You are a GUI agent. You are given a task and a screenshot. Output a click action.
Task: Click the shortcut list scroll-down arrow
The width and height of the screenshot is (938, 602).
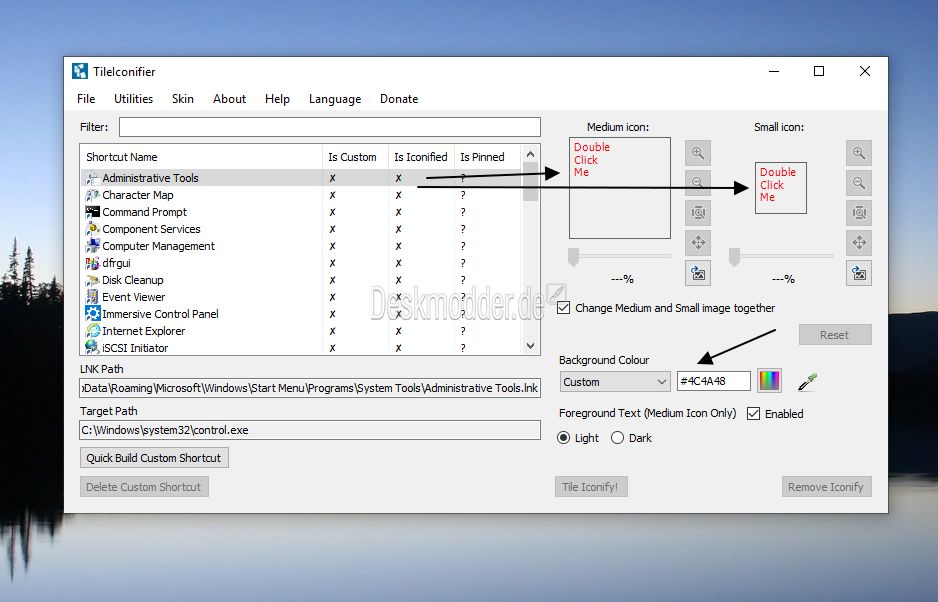(530, 346)
